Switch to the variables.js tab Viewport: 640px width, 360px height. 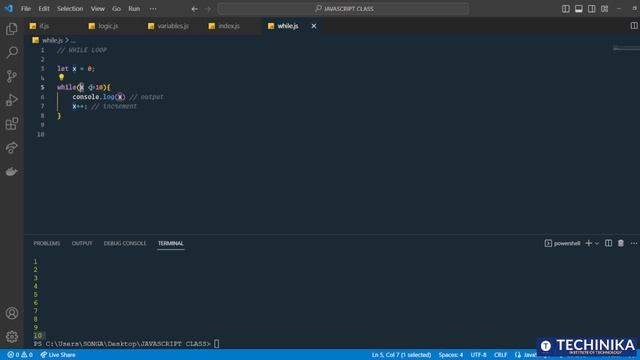coord(173,26)
